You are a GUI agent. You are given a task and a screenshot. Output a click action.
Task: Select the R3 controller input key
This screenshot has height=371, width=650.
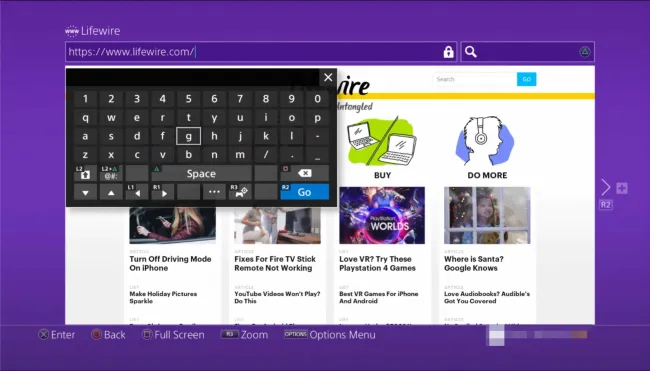pyautogui.click(x=240, y=192)
